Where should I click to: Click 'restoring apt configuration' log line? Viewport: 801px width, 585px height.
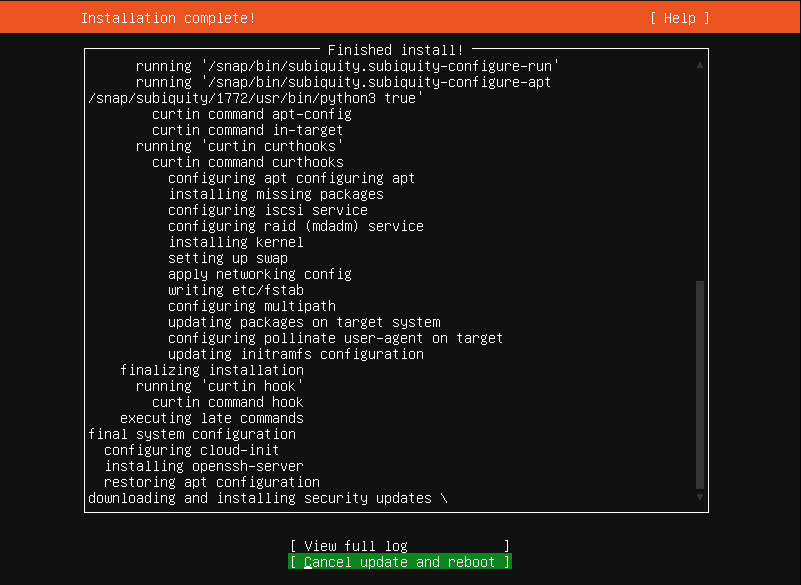(x=212, y=482)
